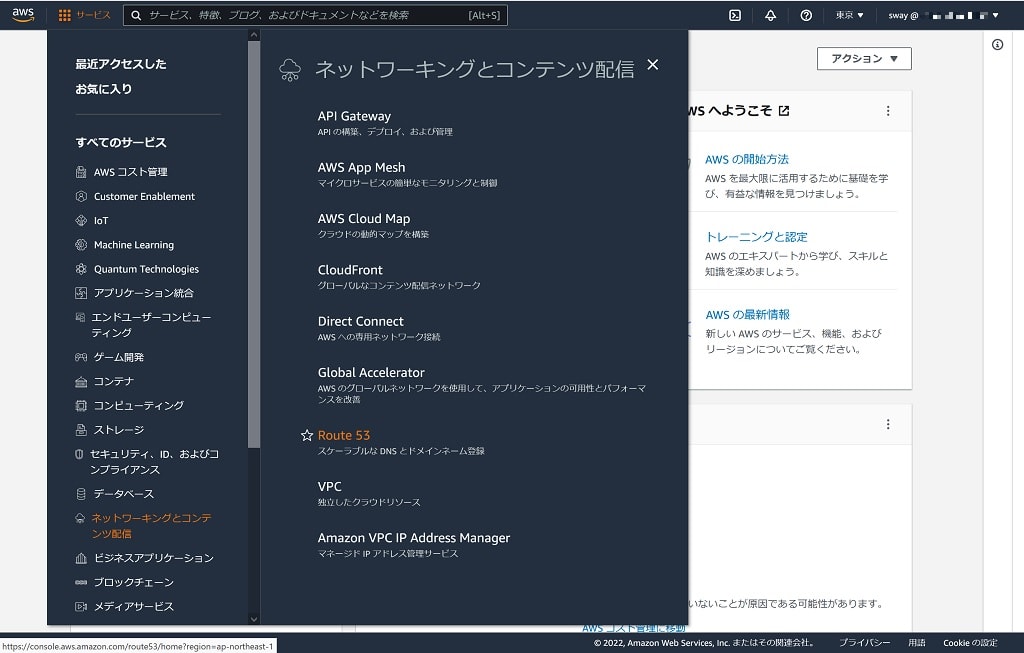Viewport: 1024px width, 653px height.
Task: Select コンピューティング category label
Action: (x=139, y=406)
